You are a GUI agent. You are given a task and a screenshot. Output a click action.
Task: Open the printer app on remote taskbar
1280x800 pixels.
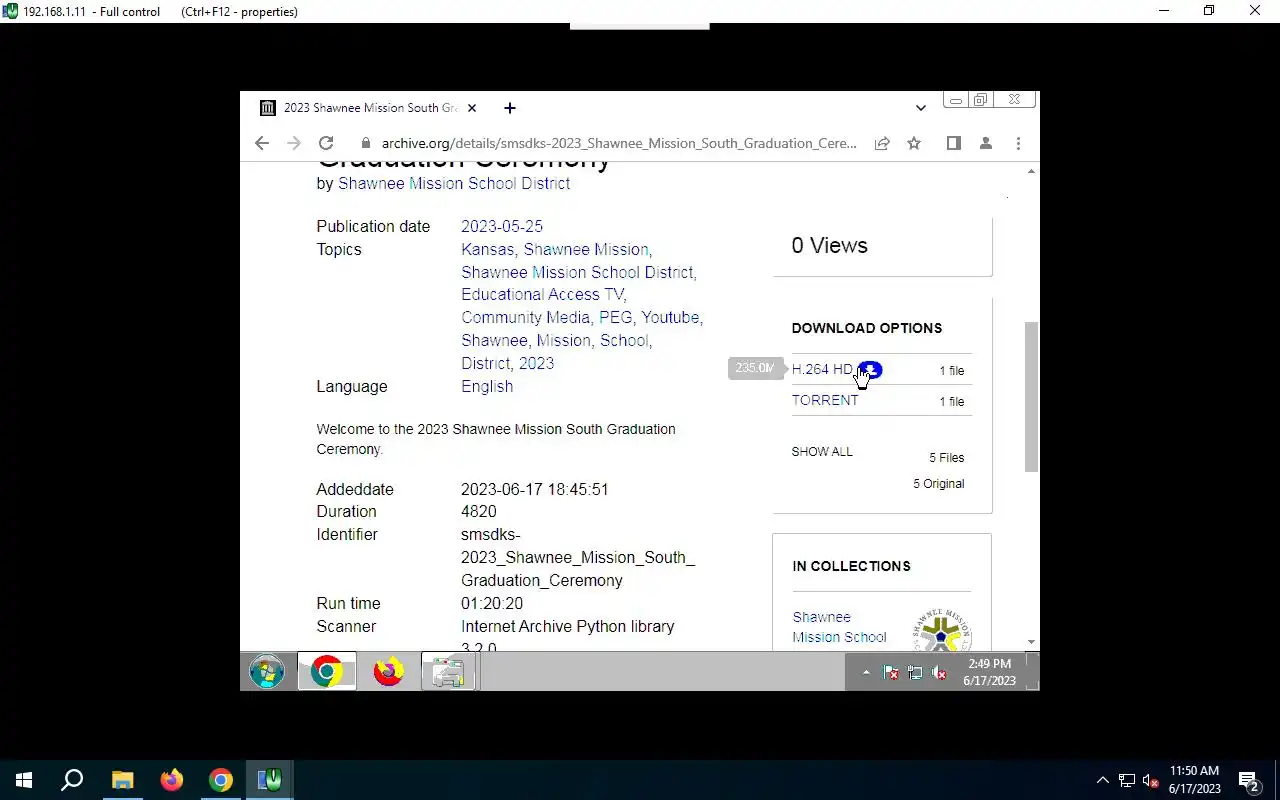click(x=448, y=672)
